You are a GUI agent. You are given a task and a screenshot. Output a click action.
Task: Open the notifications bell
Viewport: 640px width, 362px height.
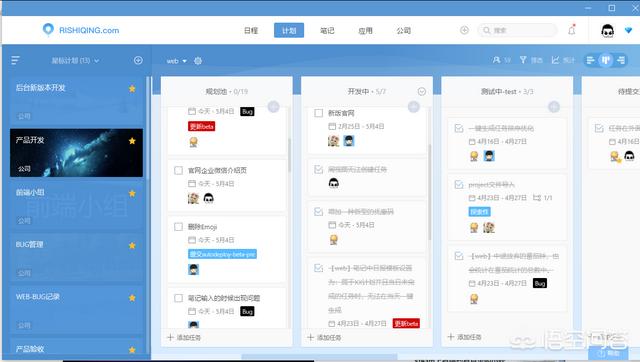572,30
